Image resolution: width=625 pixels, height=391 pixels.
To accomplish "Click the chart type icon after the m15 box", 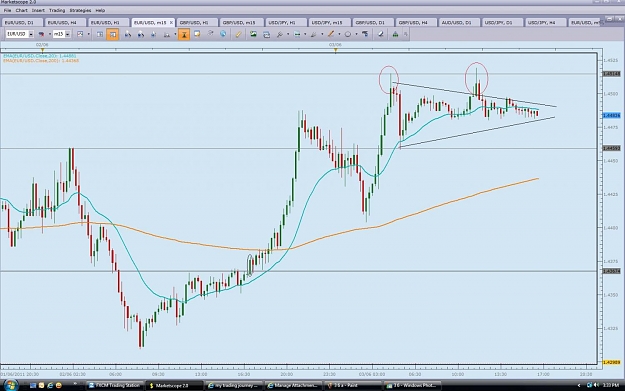I will pyautogui.click(x=80, y=34).
